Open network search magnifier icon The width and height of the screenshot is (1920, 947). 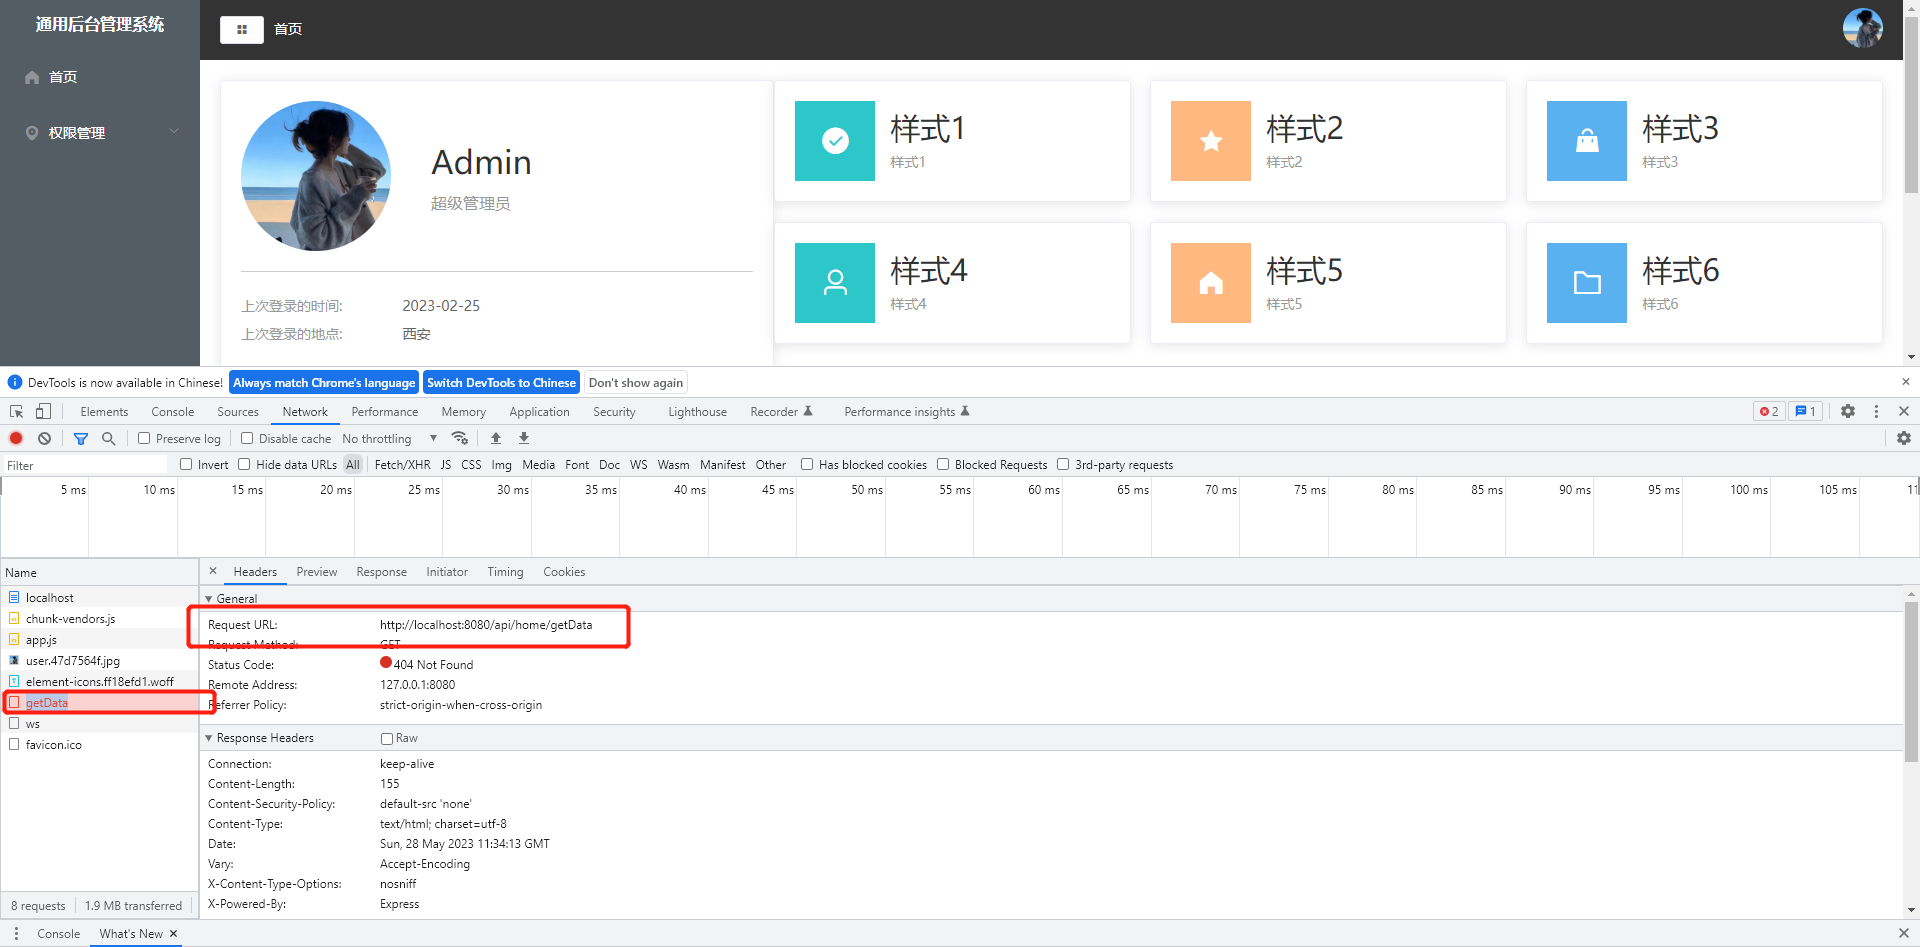click(109, 439)
